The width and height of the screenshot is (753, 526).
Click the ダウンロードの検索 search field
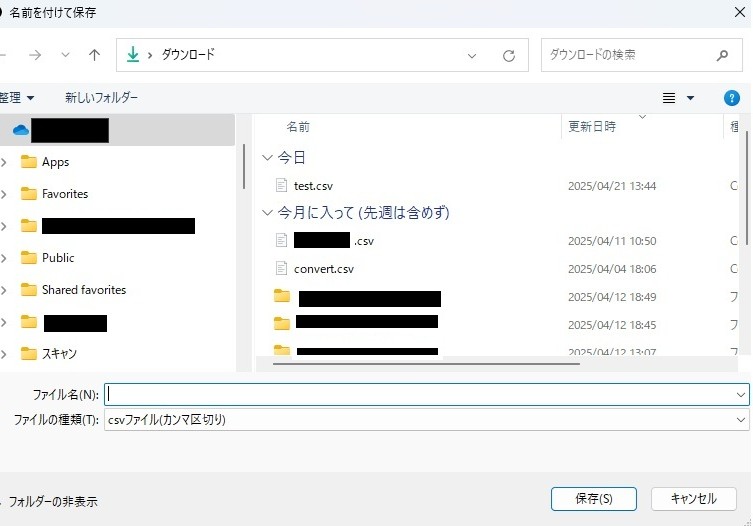pos(642,55)
